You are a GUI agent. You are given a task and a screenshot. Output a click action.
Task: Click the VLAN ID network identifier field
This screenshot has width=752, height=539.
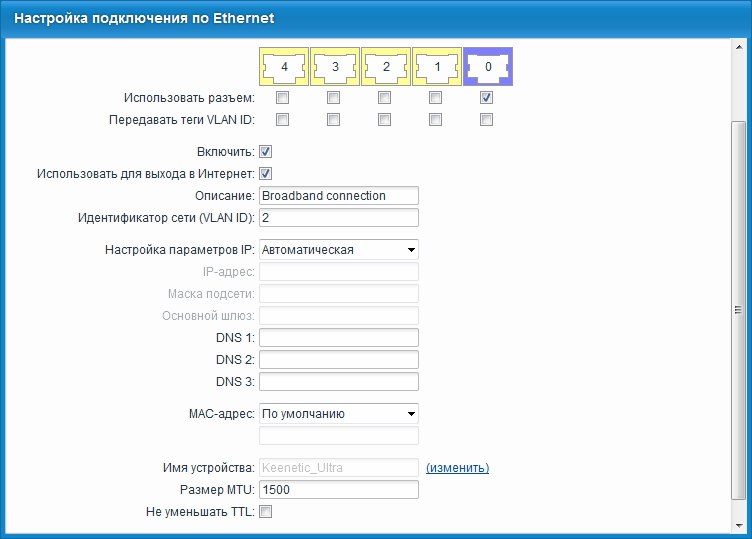338,218
